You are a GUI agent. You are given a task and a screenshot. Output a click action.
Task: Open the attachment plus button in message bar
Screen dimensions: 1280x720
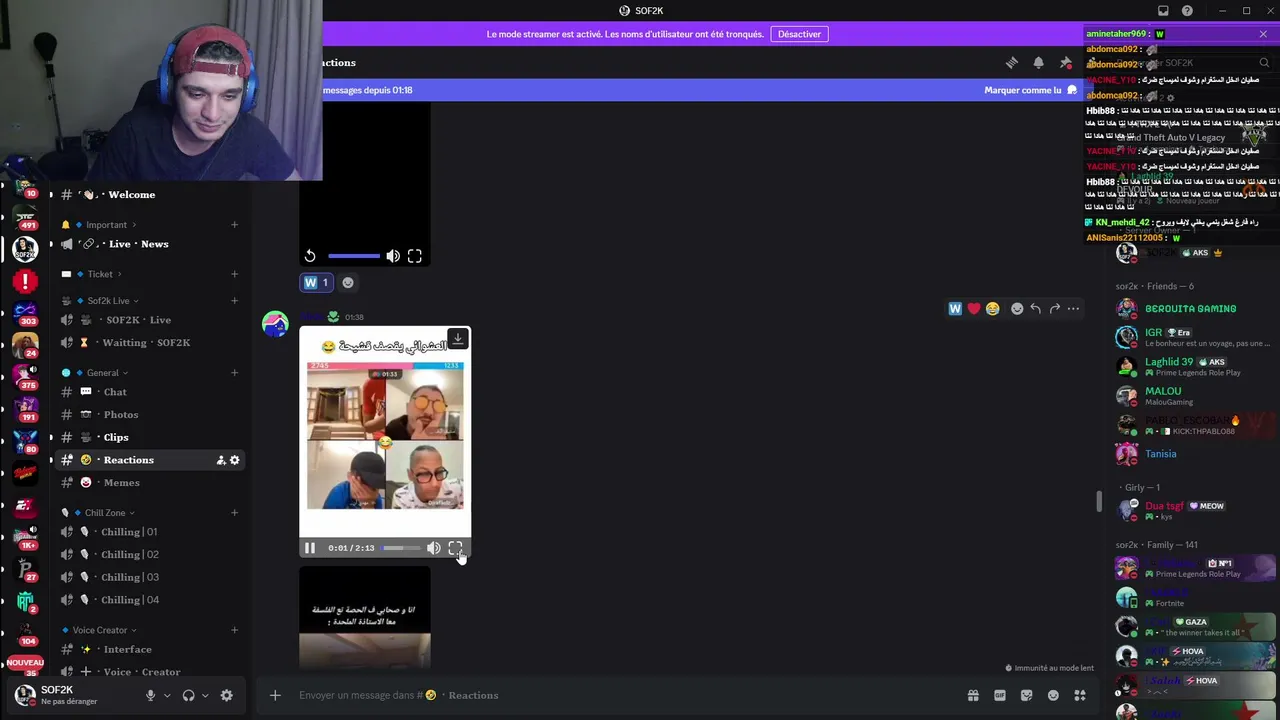275,695
